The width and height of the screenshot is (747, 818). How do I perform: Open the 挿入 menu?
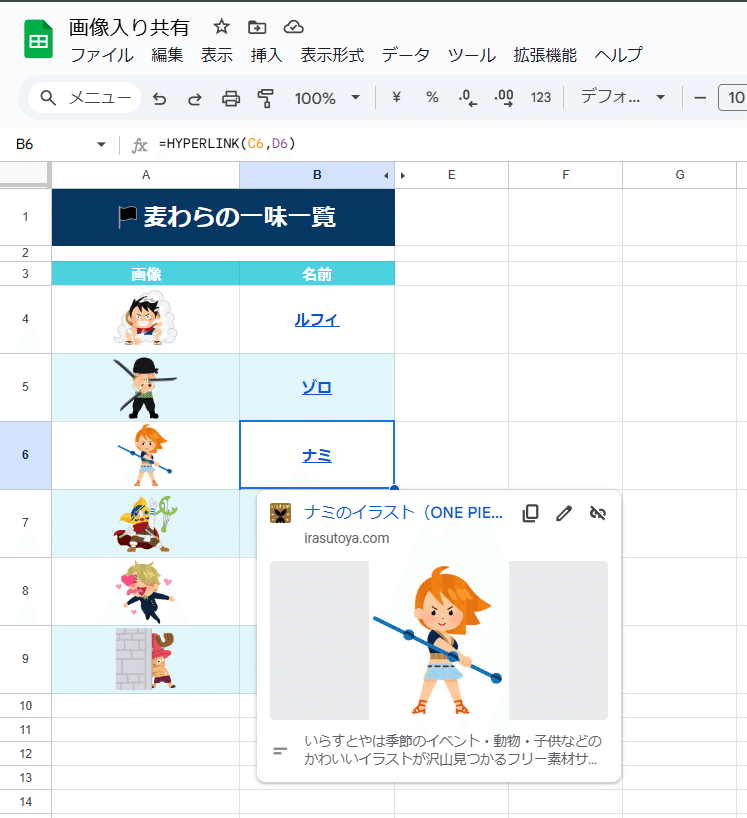pyautogui.click(x=266, y=55)
